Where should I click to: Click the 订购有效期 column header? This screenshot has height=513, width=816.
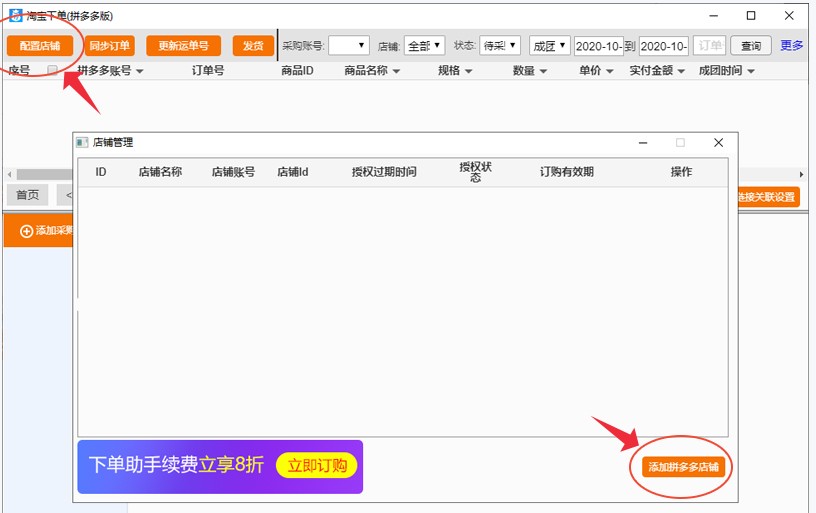(x=567, y=172)
